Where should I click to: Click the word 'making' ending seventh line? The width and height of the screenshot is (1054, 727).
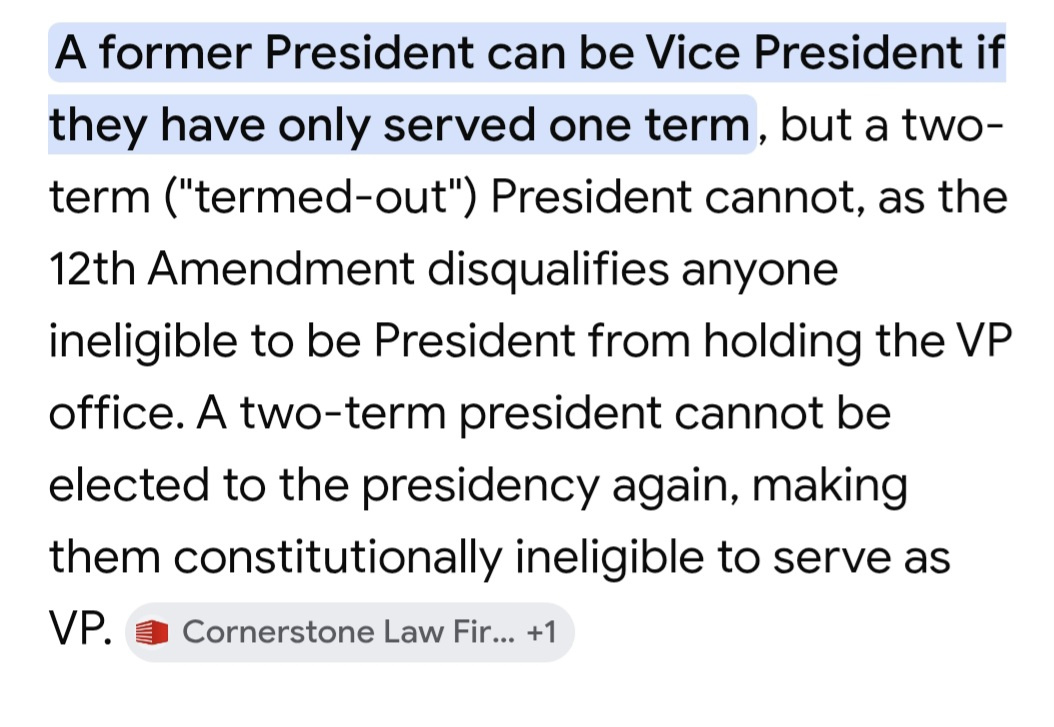click(829, 486)
